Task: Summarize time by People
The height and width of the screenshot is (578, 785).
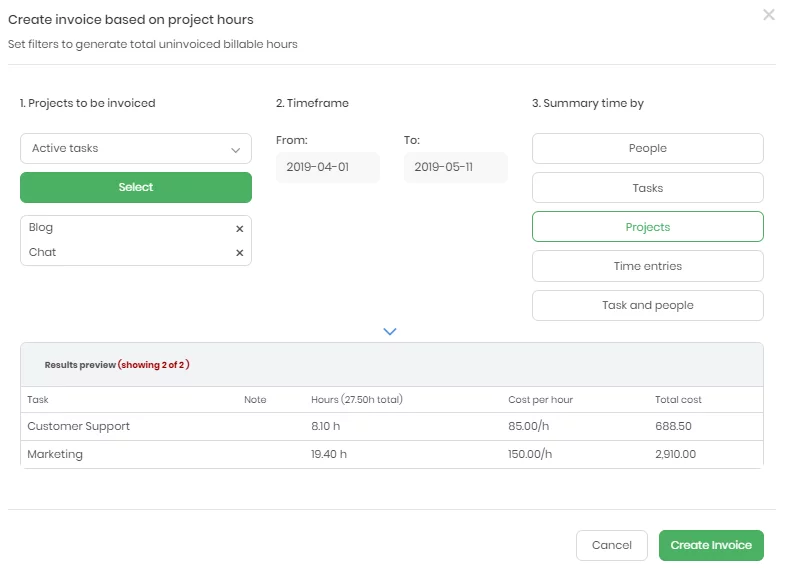Action: pos(647,148)
